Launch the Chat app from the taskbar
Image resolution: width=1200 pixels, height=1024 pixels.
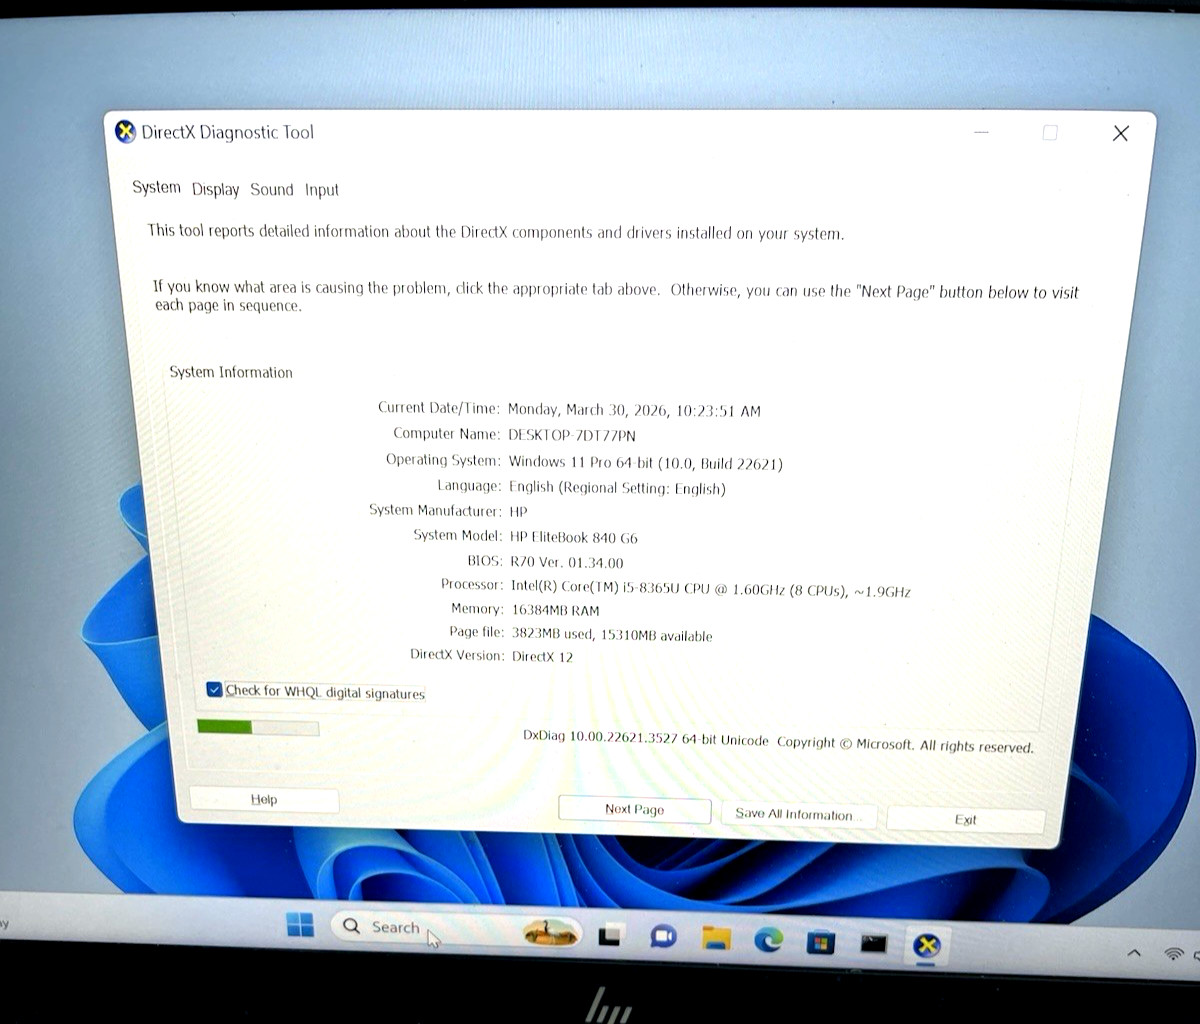coord(662,937)
